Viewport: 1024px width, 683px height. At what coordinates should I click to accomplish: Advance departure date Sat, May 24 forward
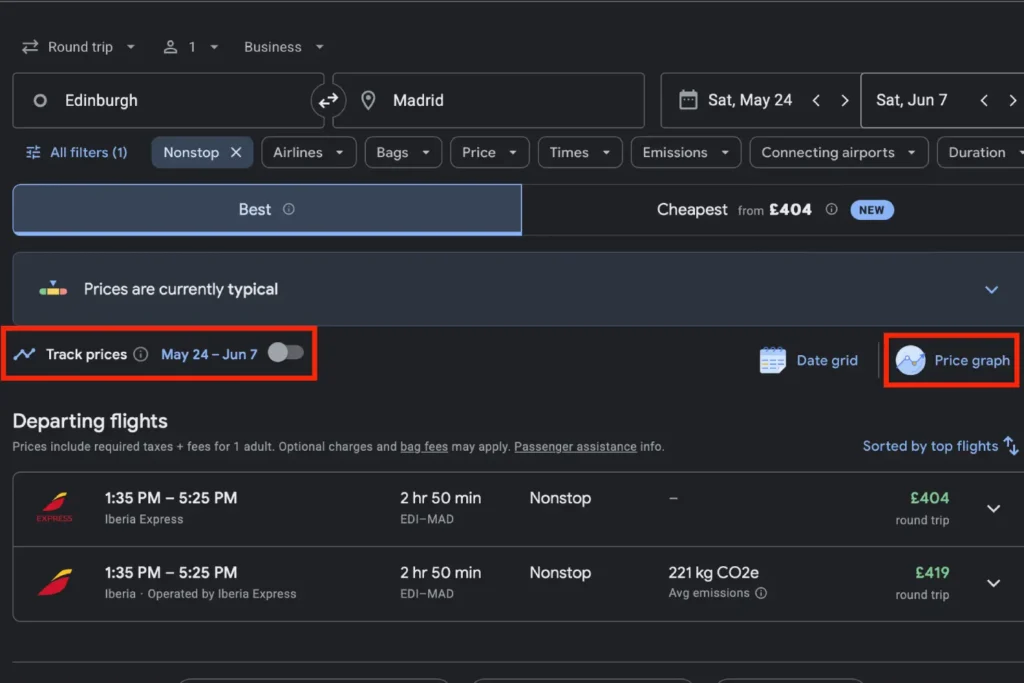click(845, 100)
